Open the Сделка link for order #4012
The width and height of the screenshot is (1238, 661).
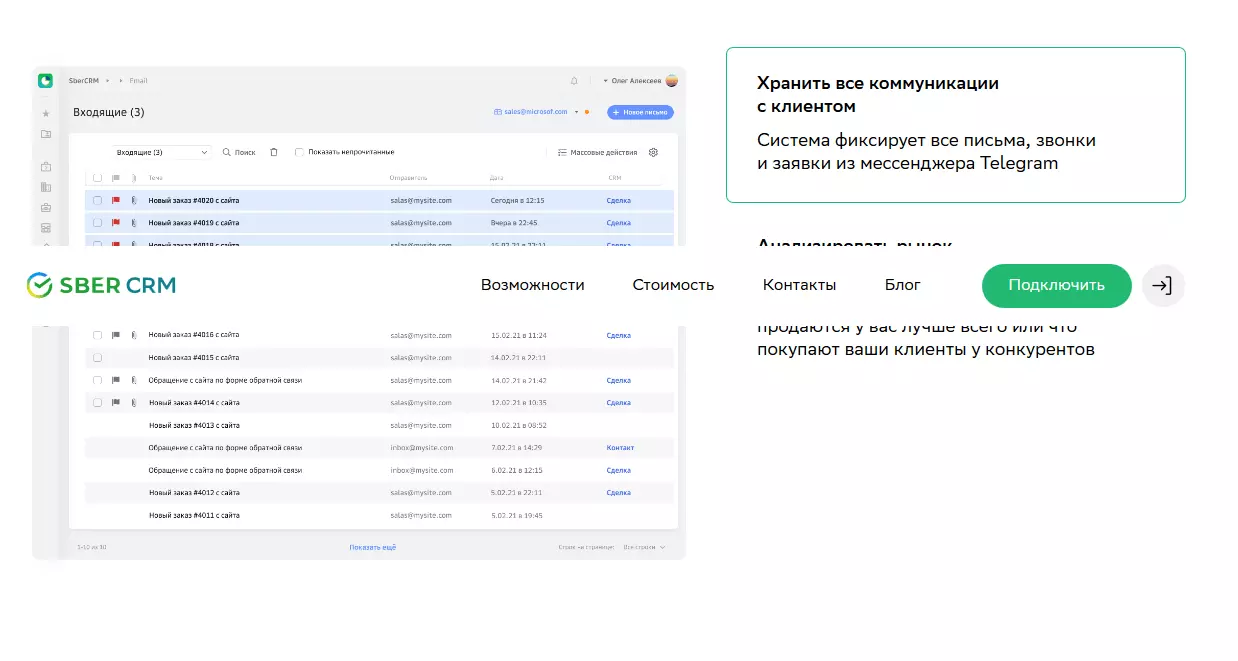point(618,492)
